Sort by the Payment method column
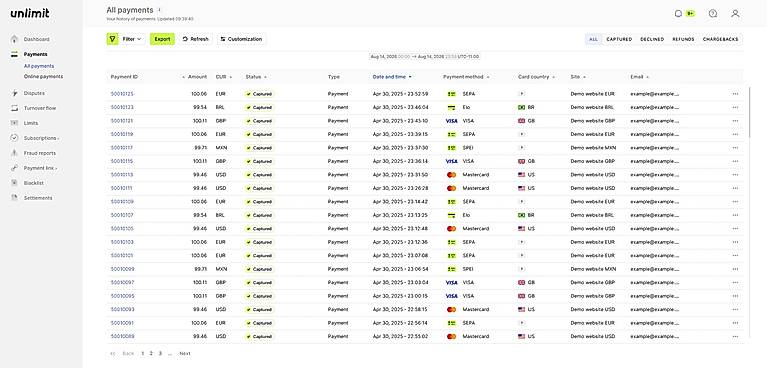This screenshot has height=368, width=767. click(x=466, y=77)
